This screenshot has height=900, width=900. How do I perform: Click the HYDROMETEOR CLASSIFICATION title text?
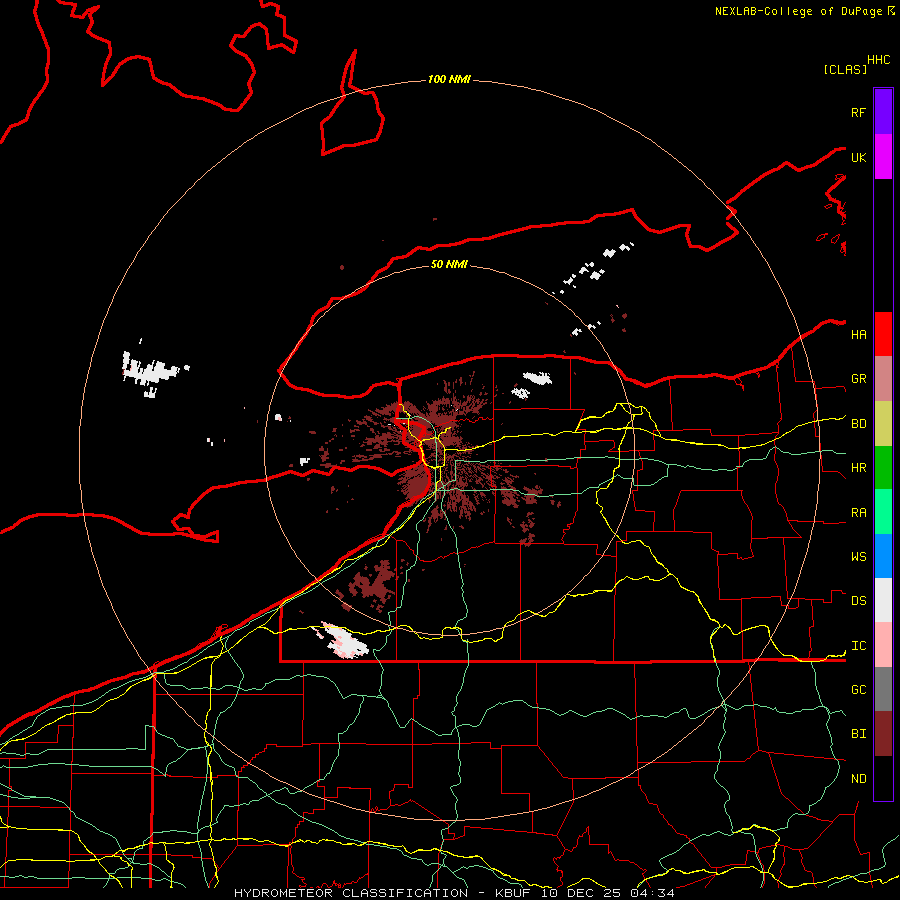coord(351,893)
